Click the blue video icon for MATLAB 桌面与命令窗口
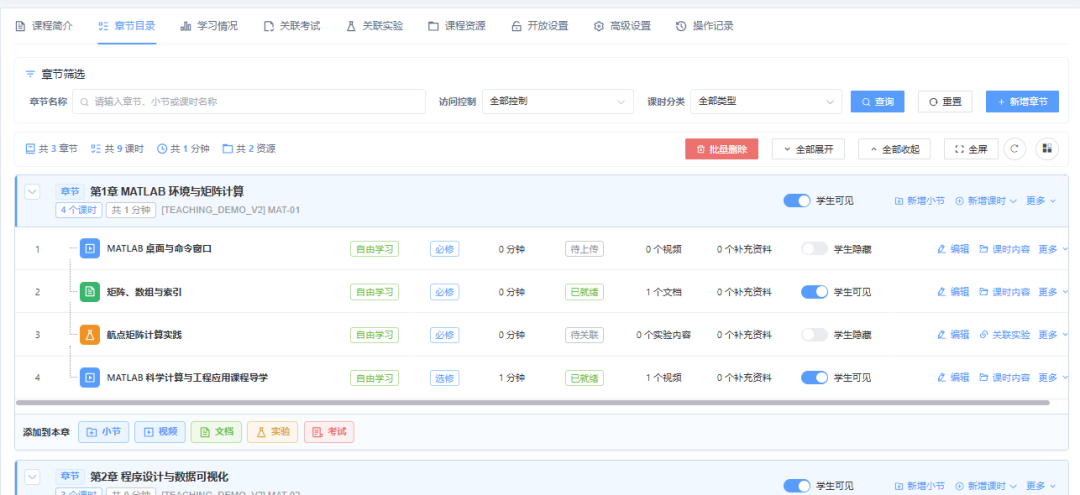 point(90,249)
